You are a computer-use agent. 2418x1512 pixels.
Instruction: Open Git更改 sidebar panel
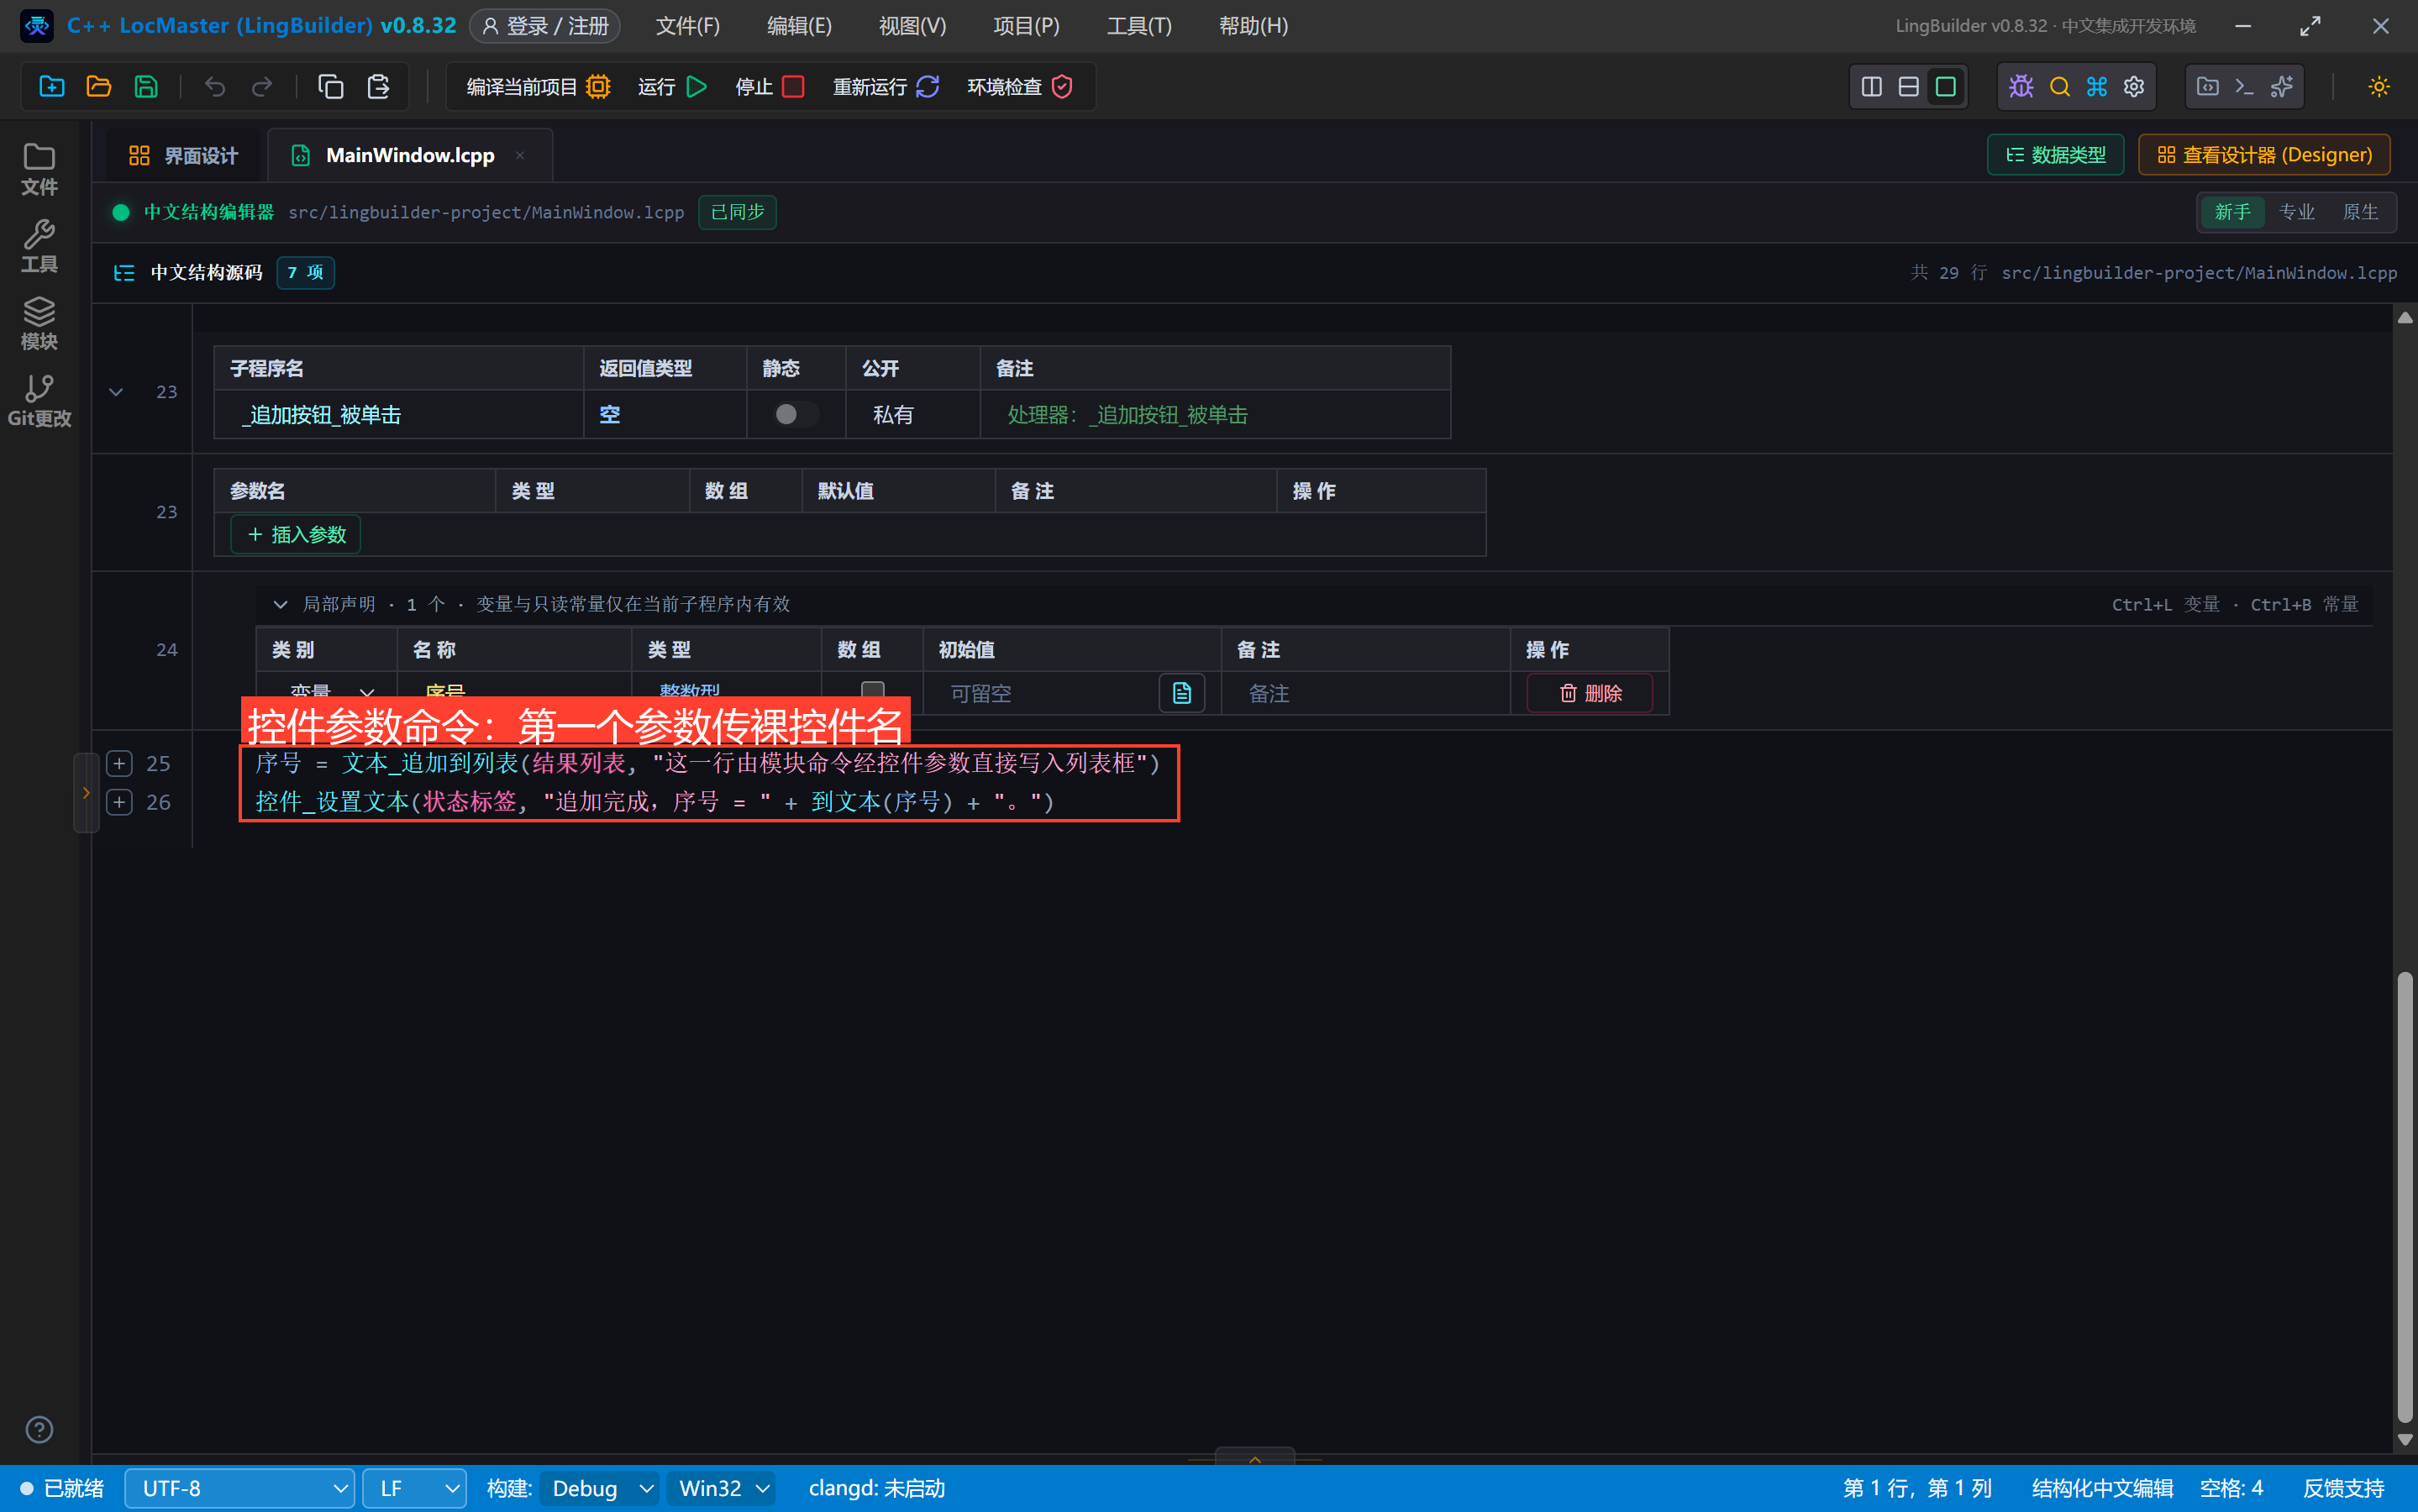(39, 401)
